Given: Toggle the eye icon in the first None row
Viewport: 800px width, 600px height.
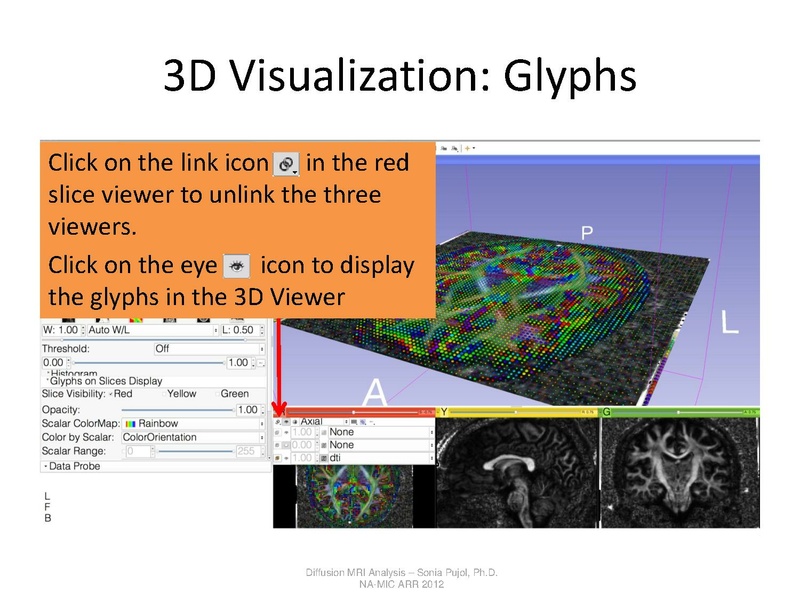Looking at the screenshot, I should click(286, 432).
